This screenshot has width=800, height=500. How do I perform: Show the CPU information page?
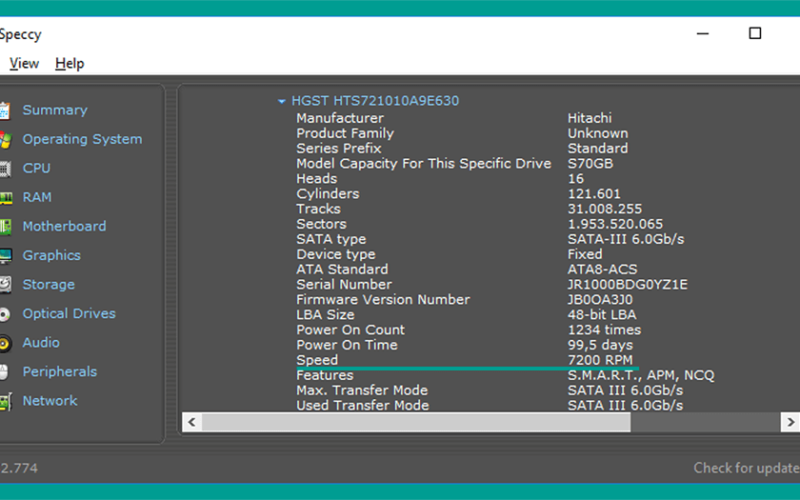[37, 168]
